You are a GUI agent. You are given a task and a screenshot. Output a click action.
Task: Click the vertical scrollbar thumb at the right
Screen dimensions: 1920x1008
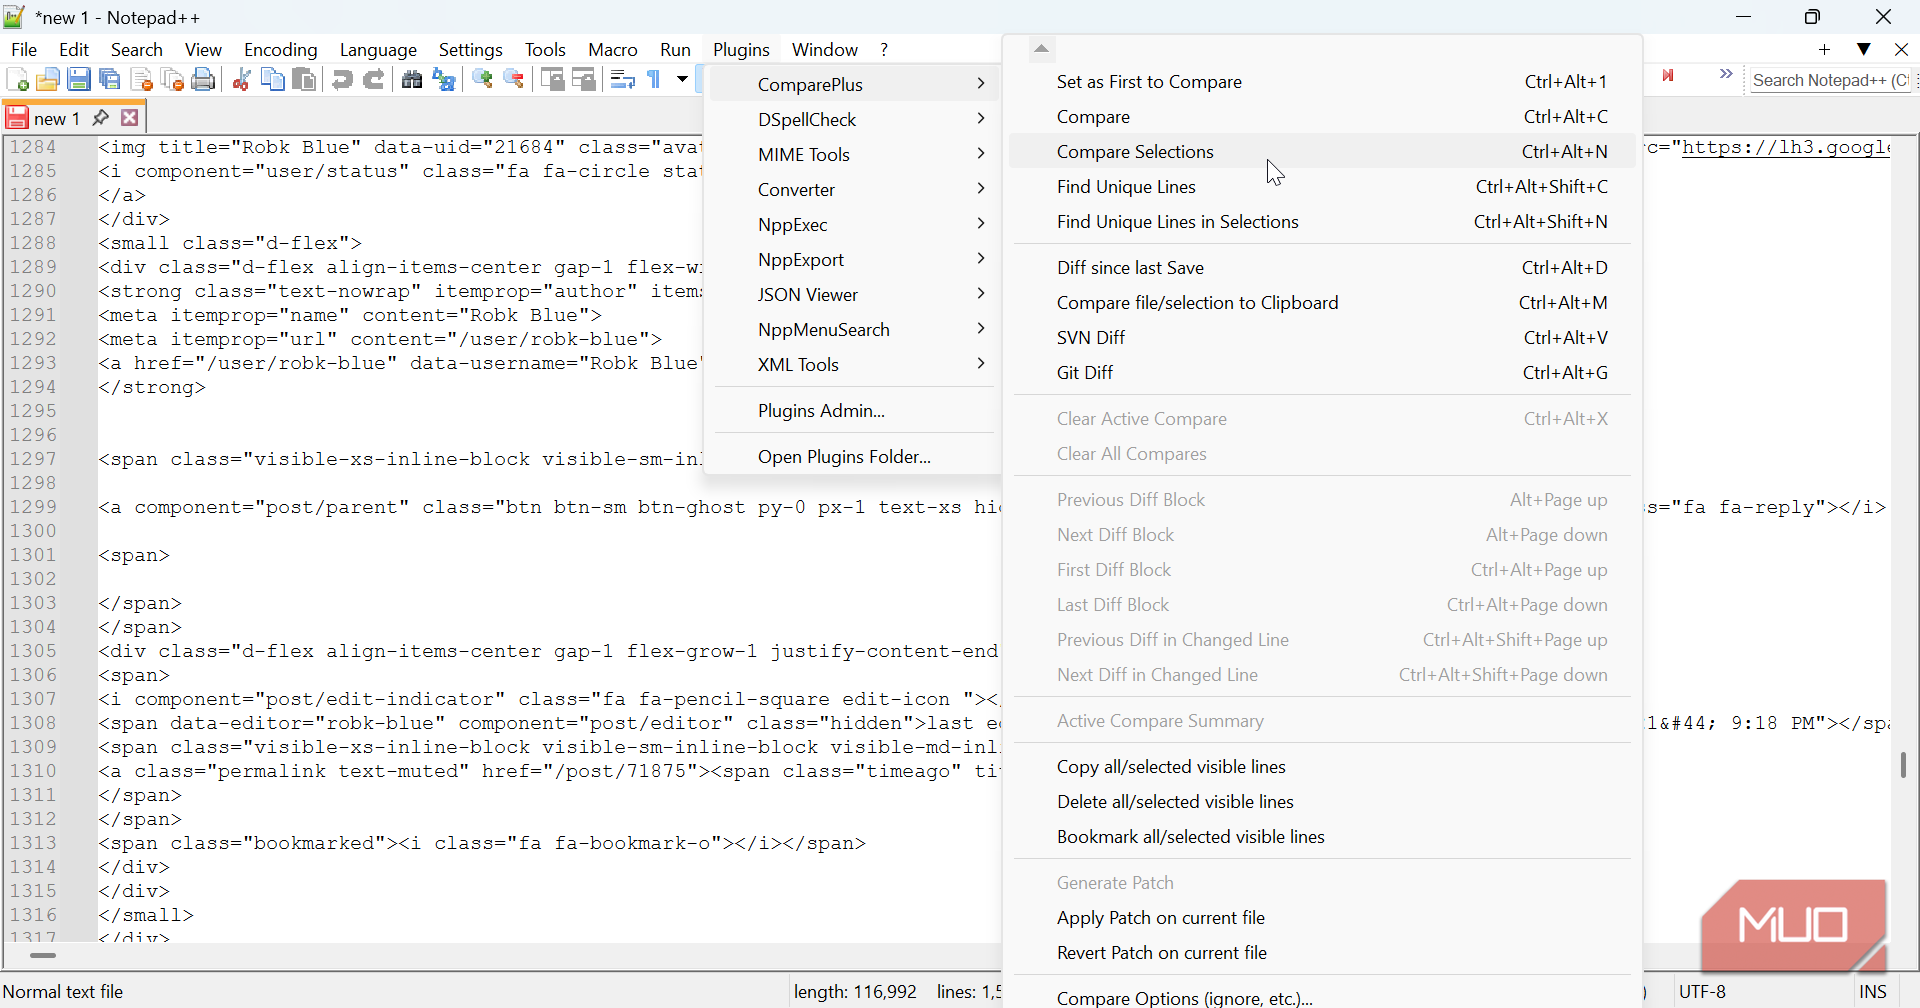click(x=1903, y=765)
